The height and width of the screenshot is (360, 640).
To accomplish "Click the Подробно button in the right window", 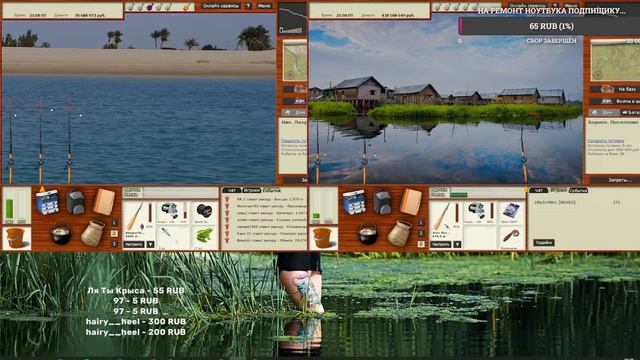I will tap(544, 242).
